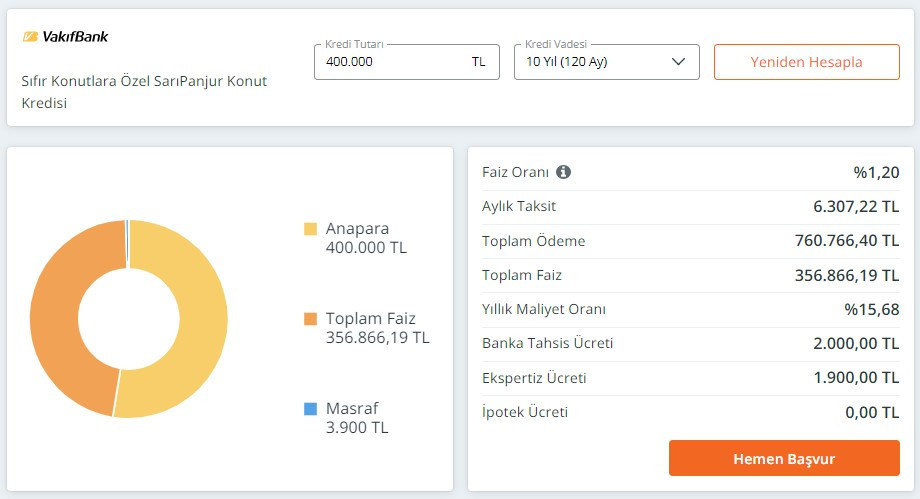This screenshot has width=920, height=499.
Task: Click the Aylık Taksit amount value
Action: point(856,206)
